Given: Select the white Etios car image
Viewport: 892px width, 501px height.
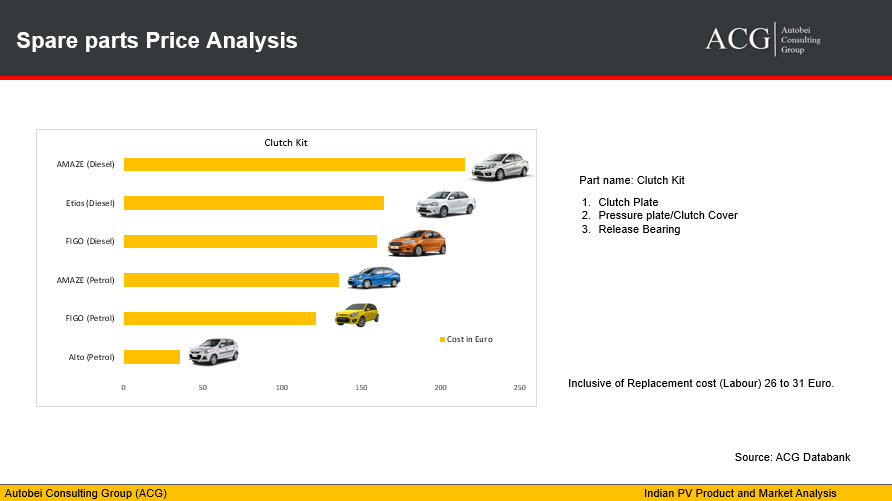Looking at the screenshot, I should point(446,204).
